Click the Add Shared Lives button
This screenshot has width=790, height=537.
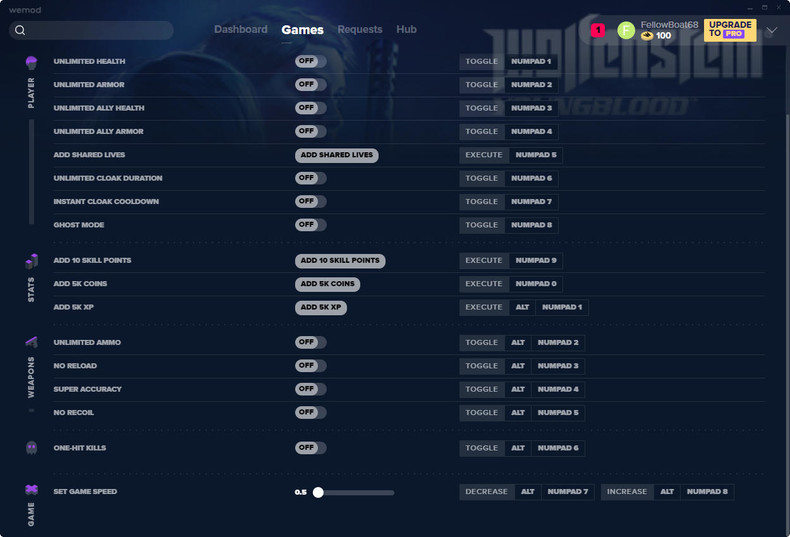[x=337, y=155]
